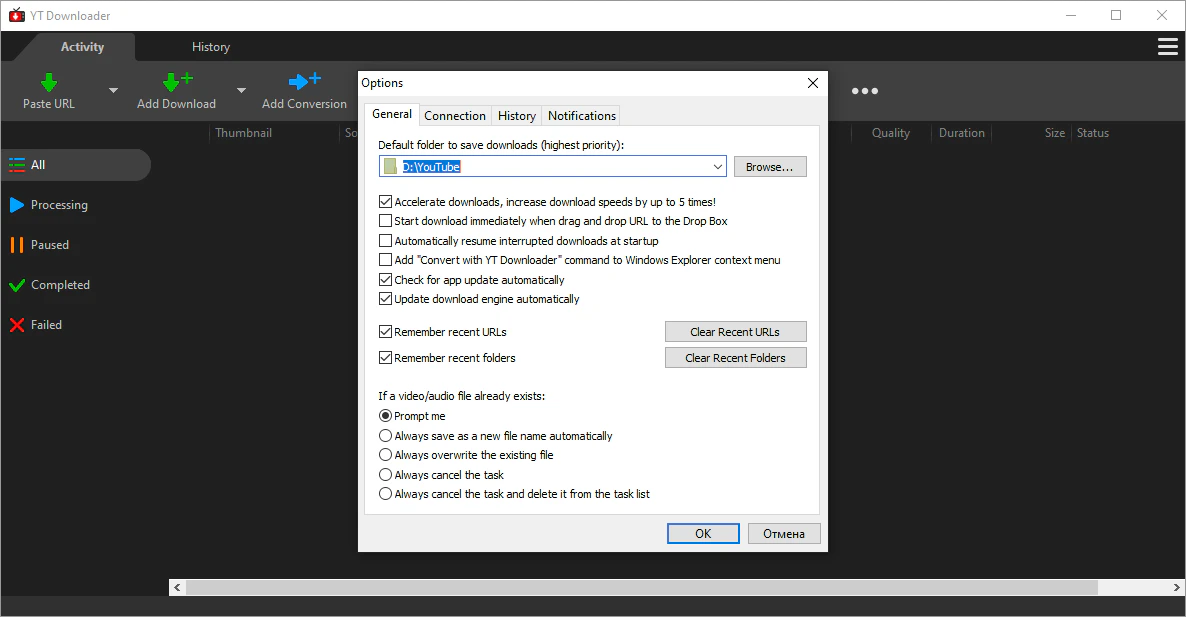Open the default folder dropdown arrow
Image resolution: width=1186 pixels, height=617 pixels.
pyautogui.click(x=718, y=166)
